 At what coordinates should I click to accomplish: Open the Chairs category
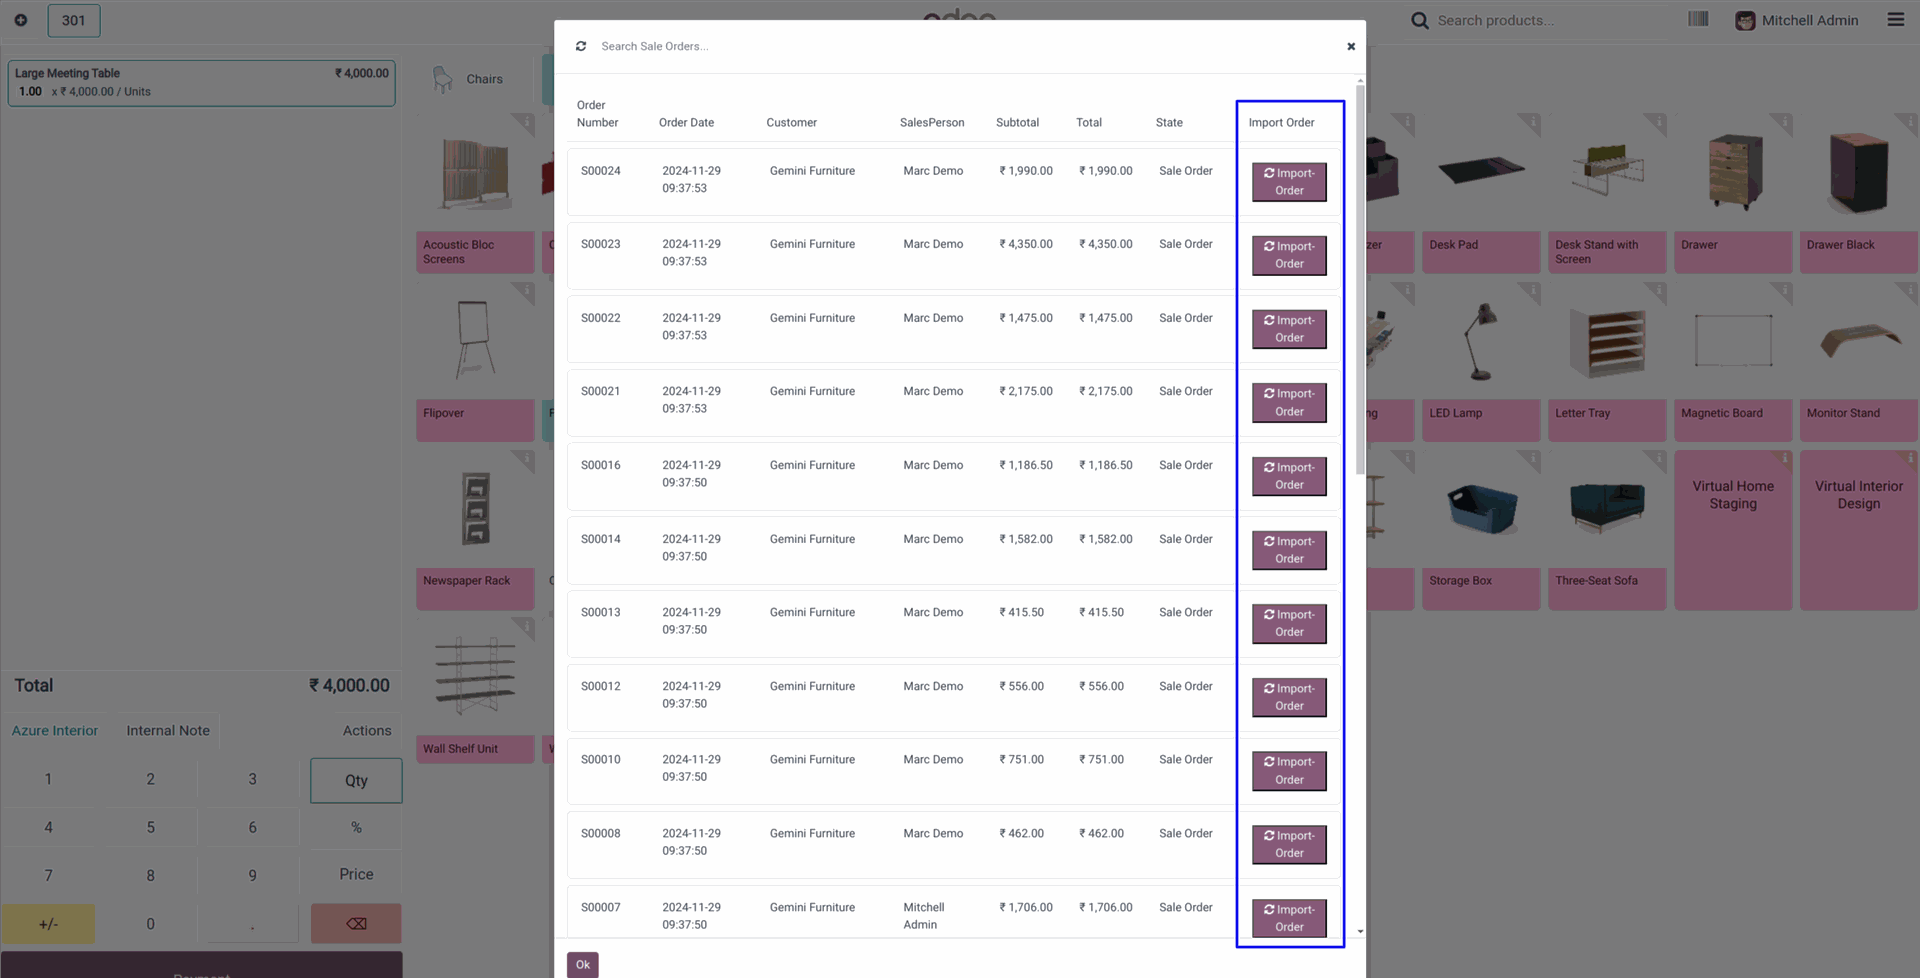pyautogui.click(x=468, y=79)
